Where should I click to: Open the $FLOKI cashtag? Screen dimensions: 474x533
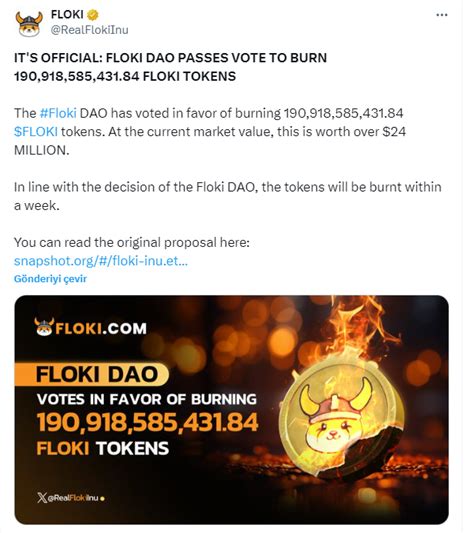pyautogui.click(x=36, y=132)
